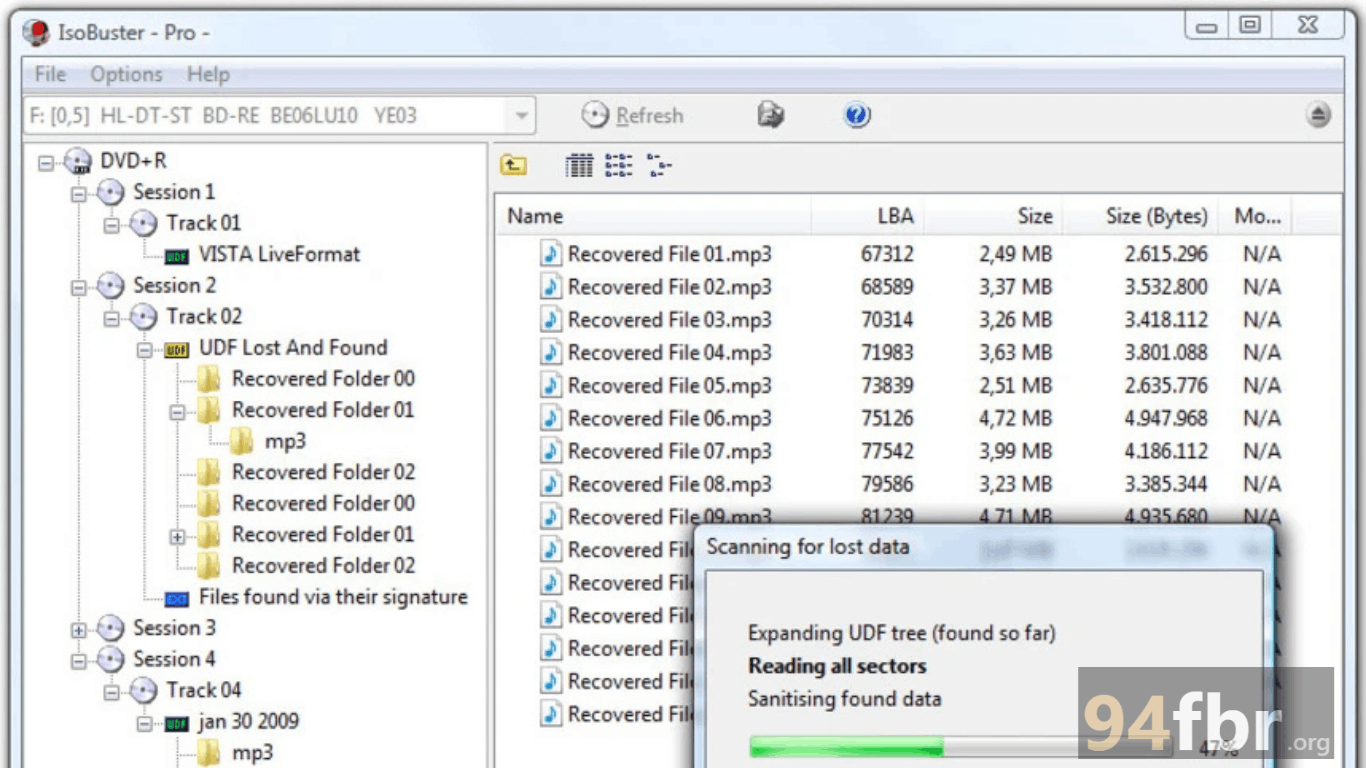Click LBA value 79586
Image resolution: width=1366 pixels, height=768 pixels.
(x=887, y=484)
